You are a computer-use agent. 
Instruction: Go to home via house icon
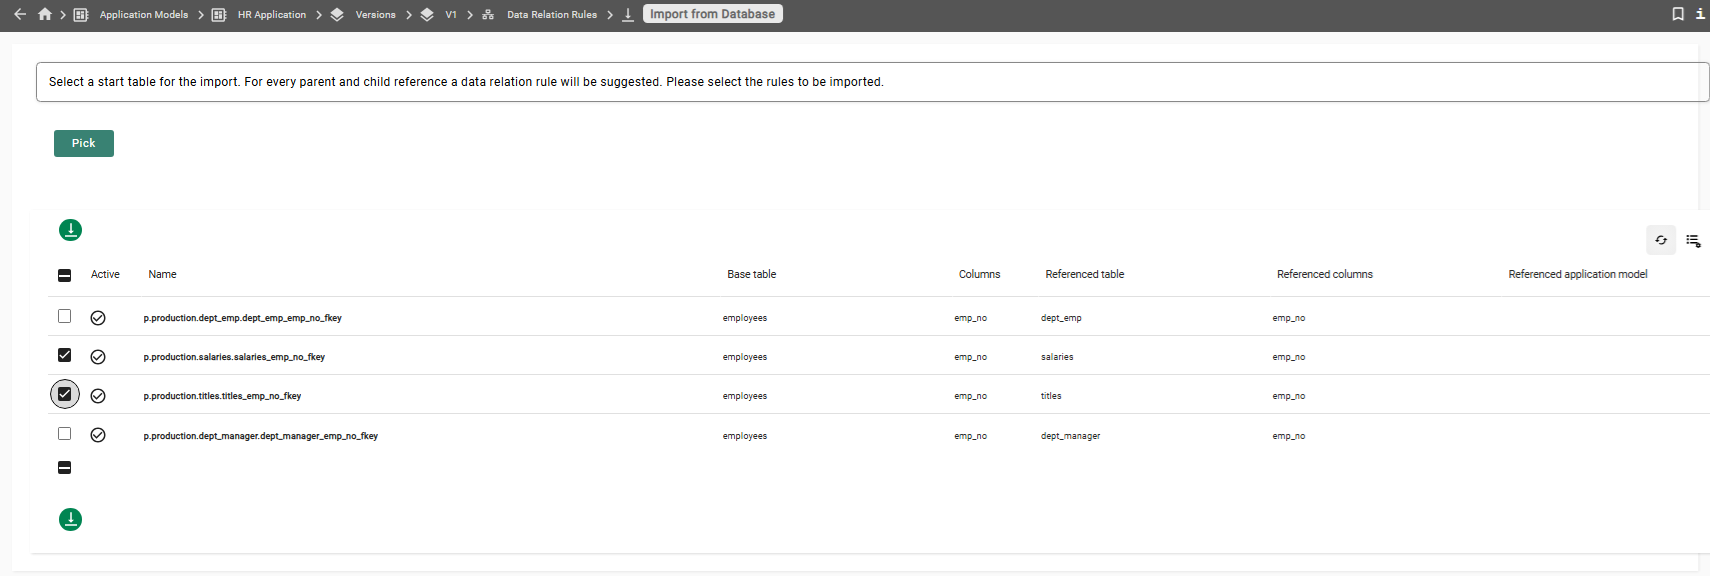coord(44,14)
